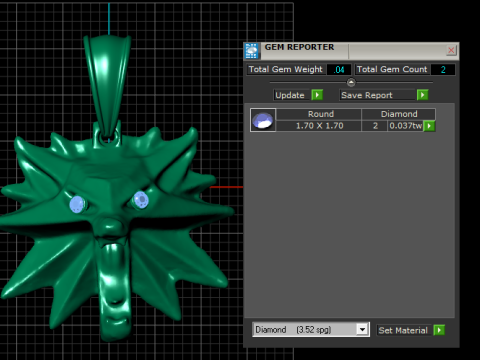
Task: Click the GEM REPORTER title text
Action: tap(299, 47)
